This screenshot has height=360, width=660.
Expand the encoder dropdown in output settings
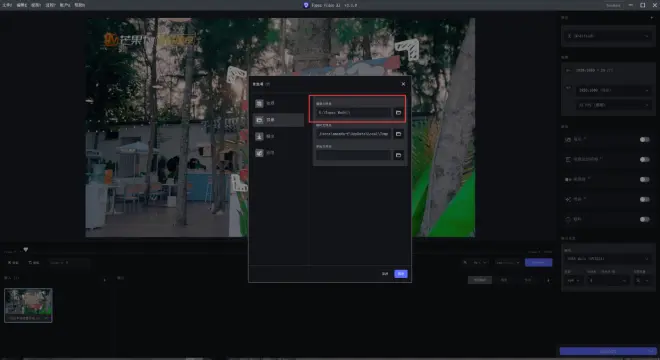pos(608,259)
